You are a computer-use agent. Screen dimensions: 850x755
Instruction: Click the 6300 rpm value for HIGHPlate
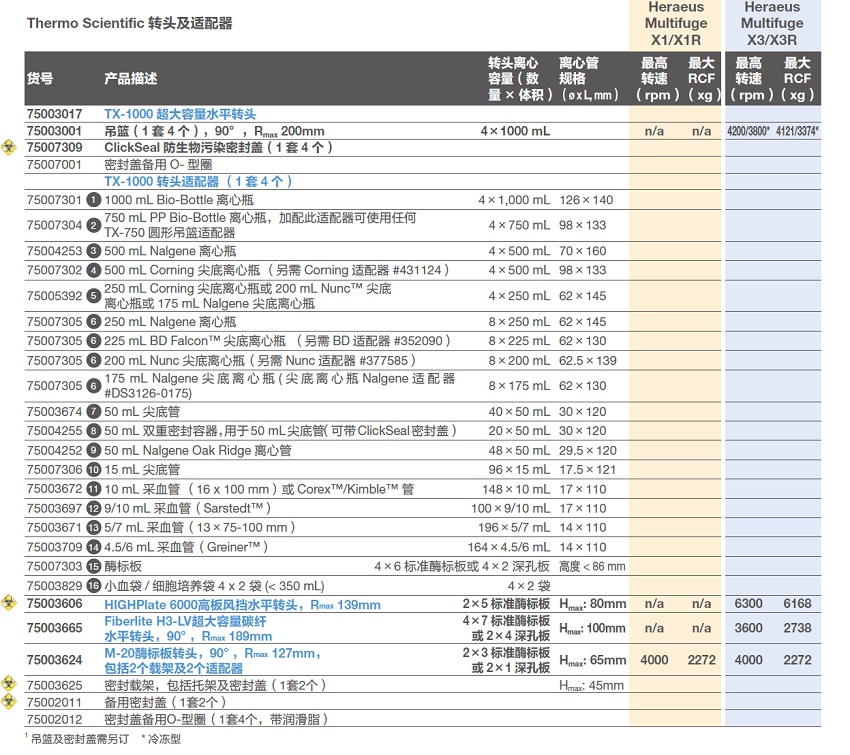(x=748, y=603)
